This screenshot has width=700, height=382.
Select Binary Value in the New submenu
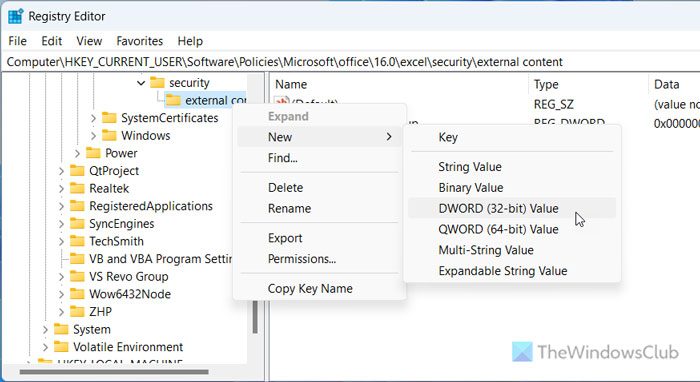(x=512, y=187)
